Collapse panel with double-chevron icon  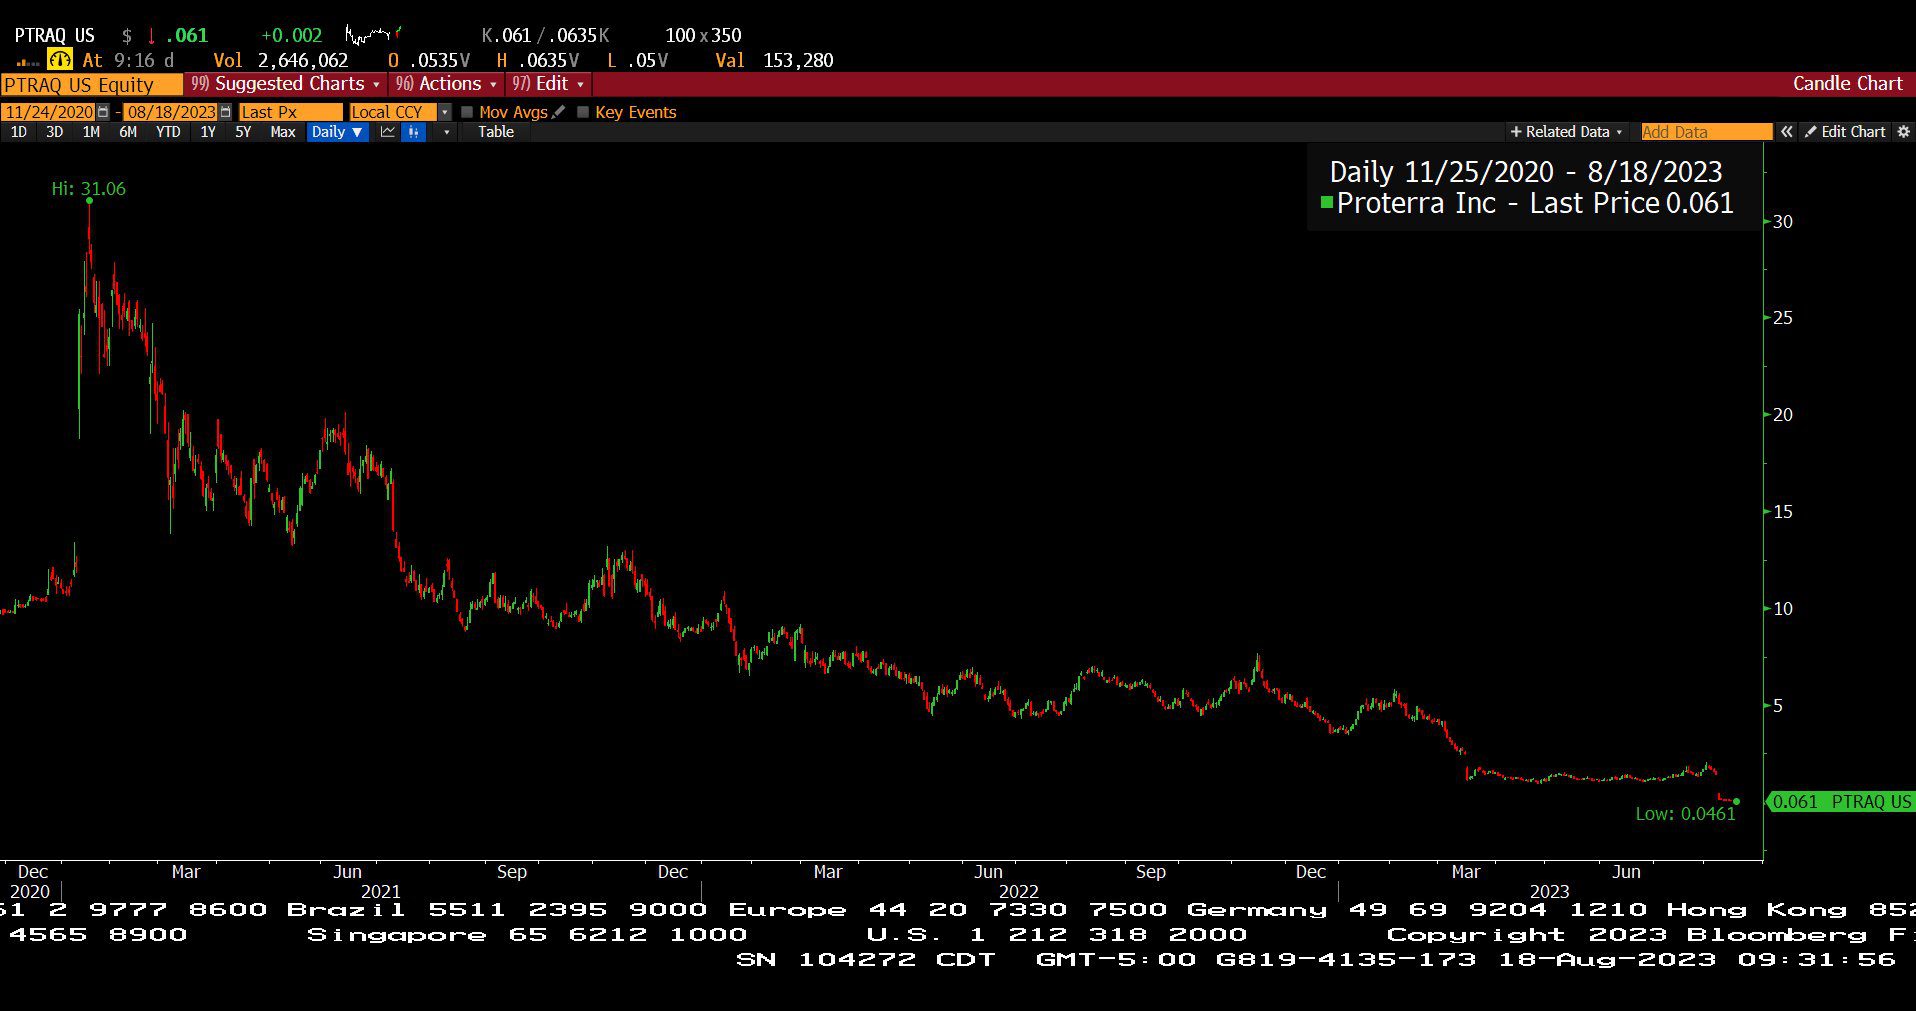pyautogui.click(x=1786, y=132)
